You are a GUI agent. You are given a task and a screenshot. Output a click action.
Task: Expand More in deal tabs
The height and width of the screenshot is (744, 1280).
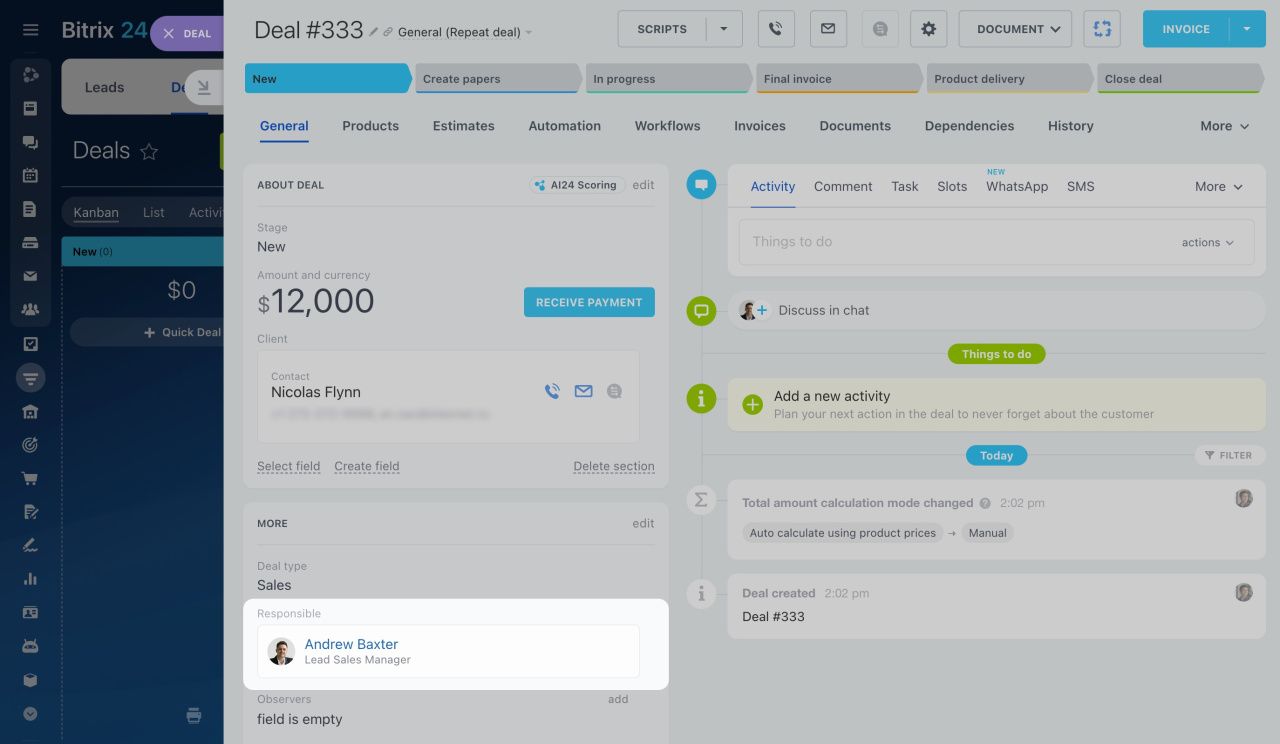click(x=1225, y=126)
